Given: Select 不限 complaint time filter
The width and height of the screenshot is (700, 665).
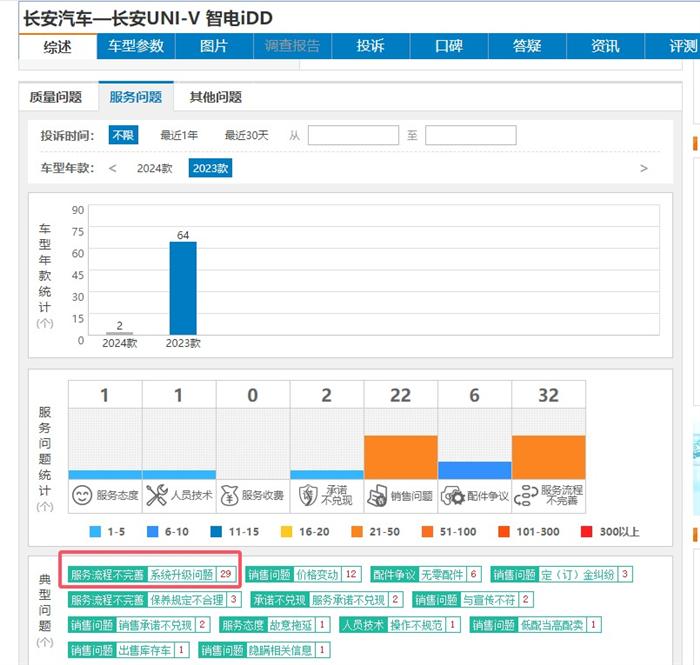Looking at the screenshot, I should 123,135.
